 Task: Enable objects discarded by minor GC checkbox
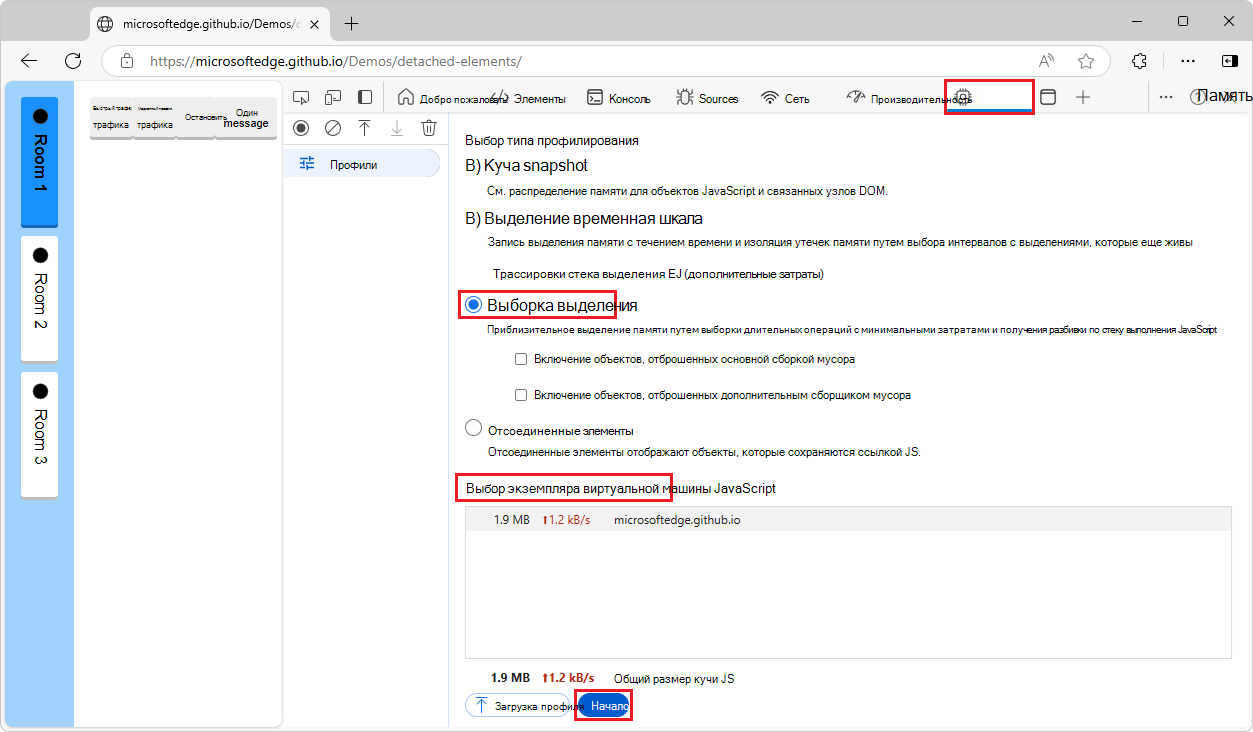(x=520, y=394)
